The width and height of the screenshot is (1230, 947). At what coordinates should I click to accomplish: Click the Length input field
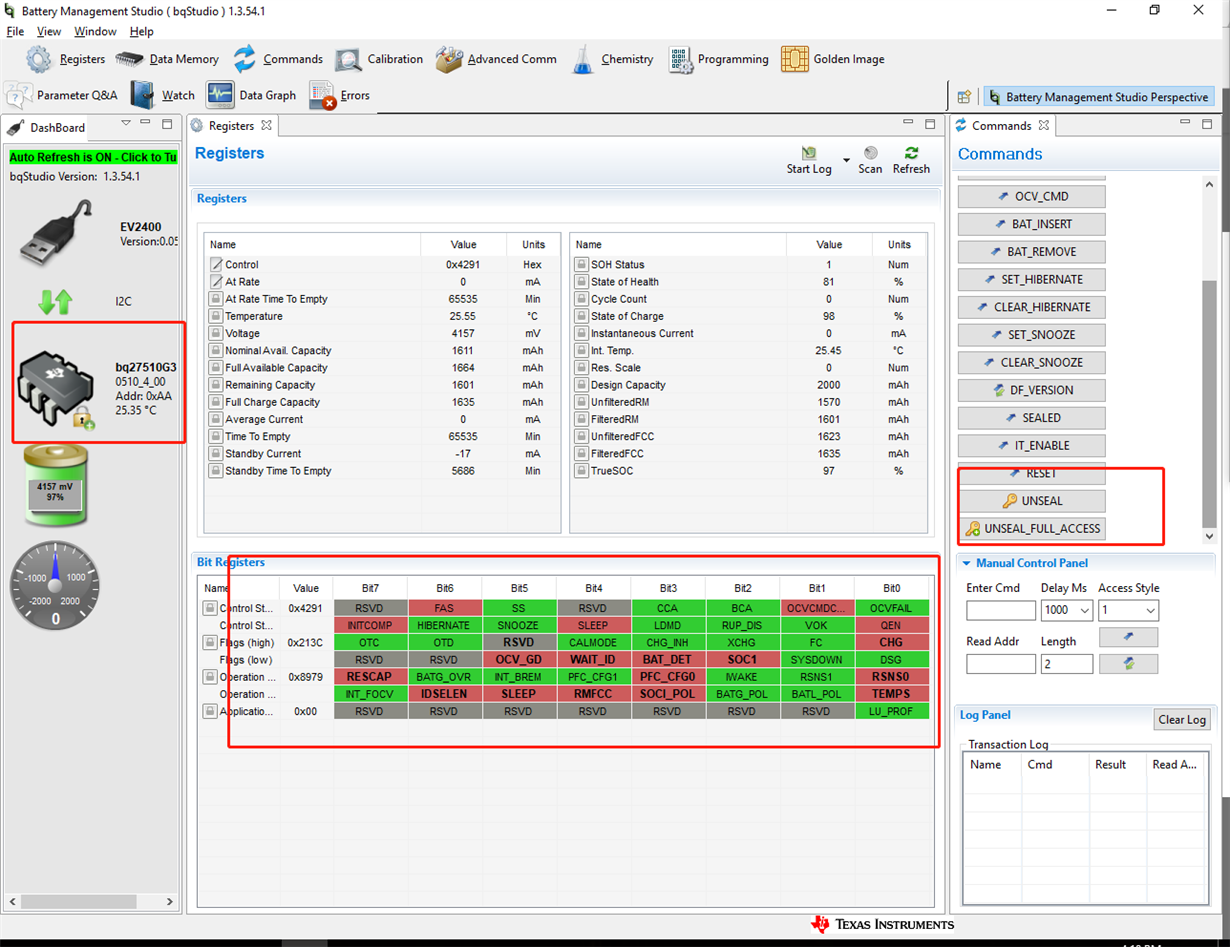1067,664
